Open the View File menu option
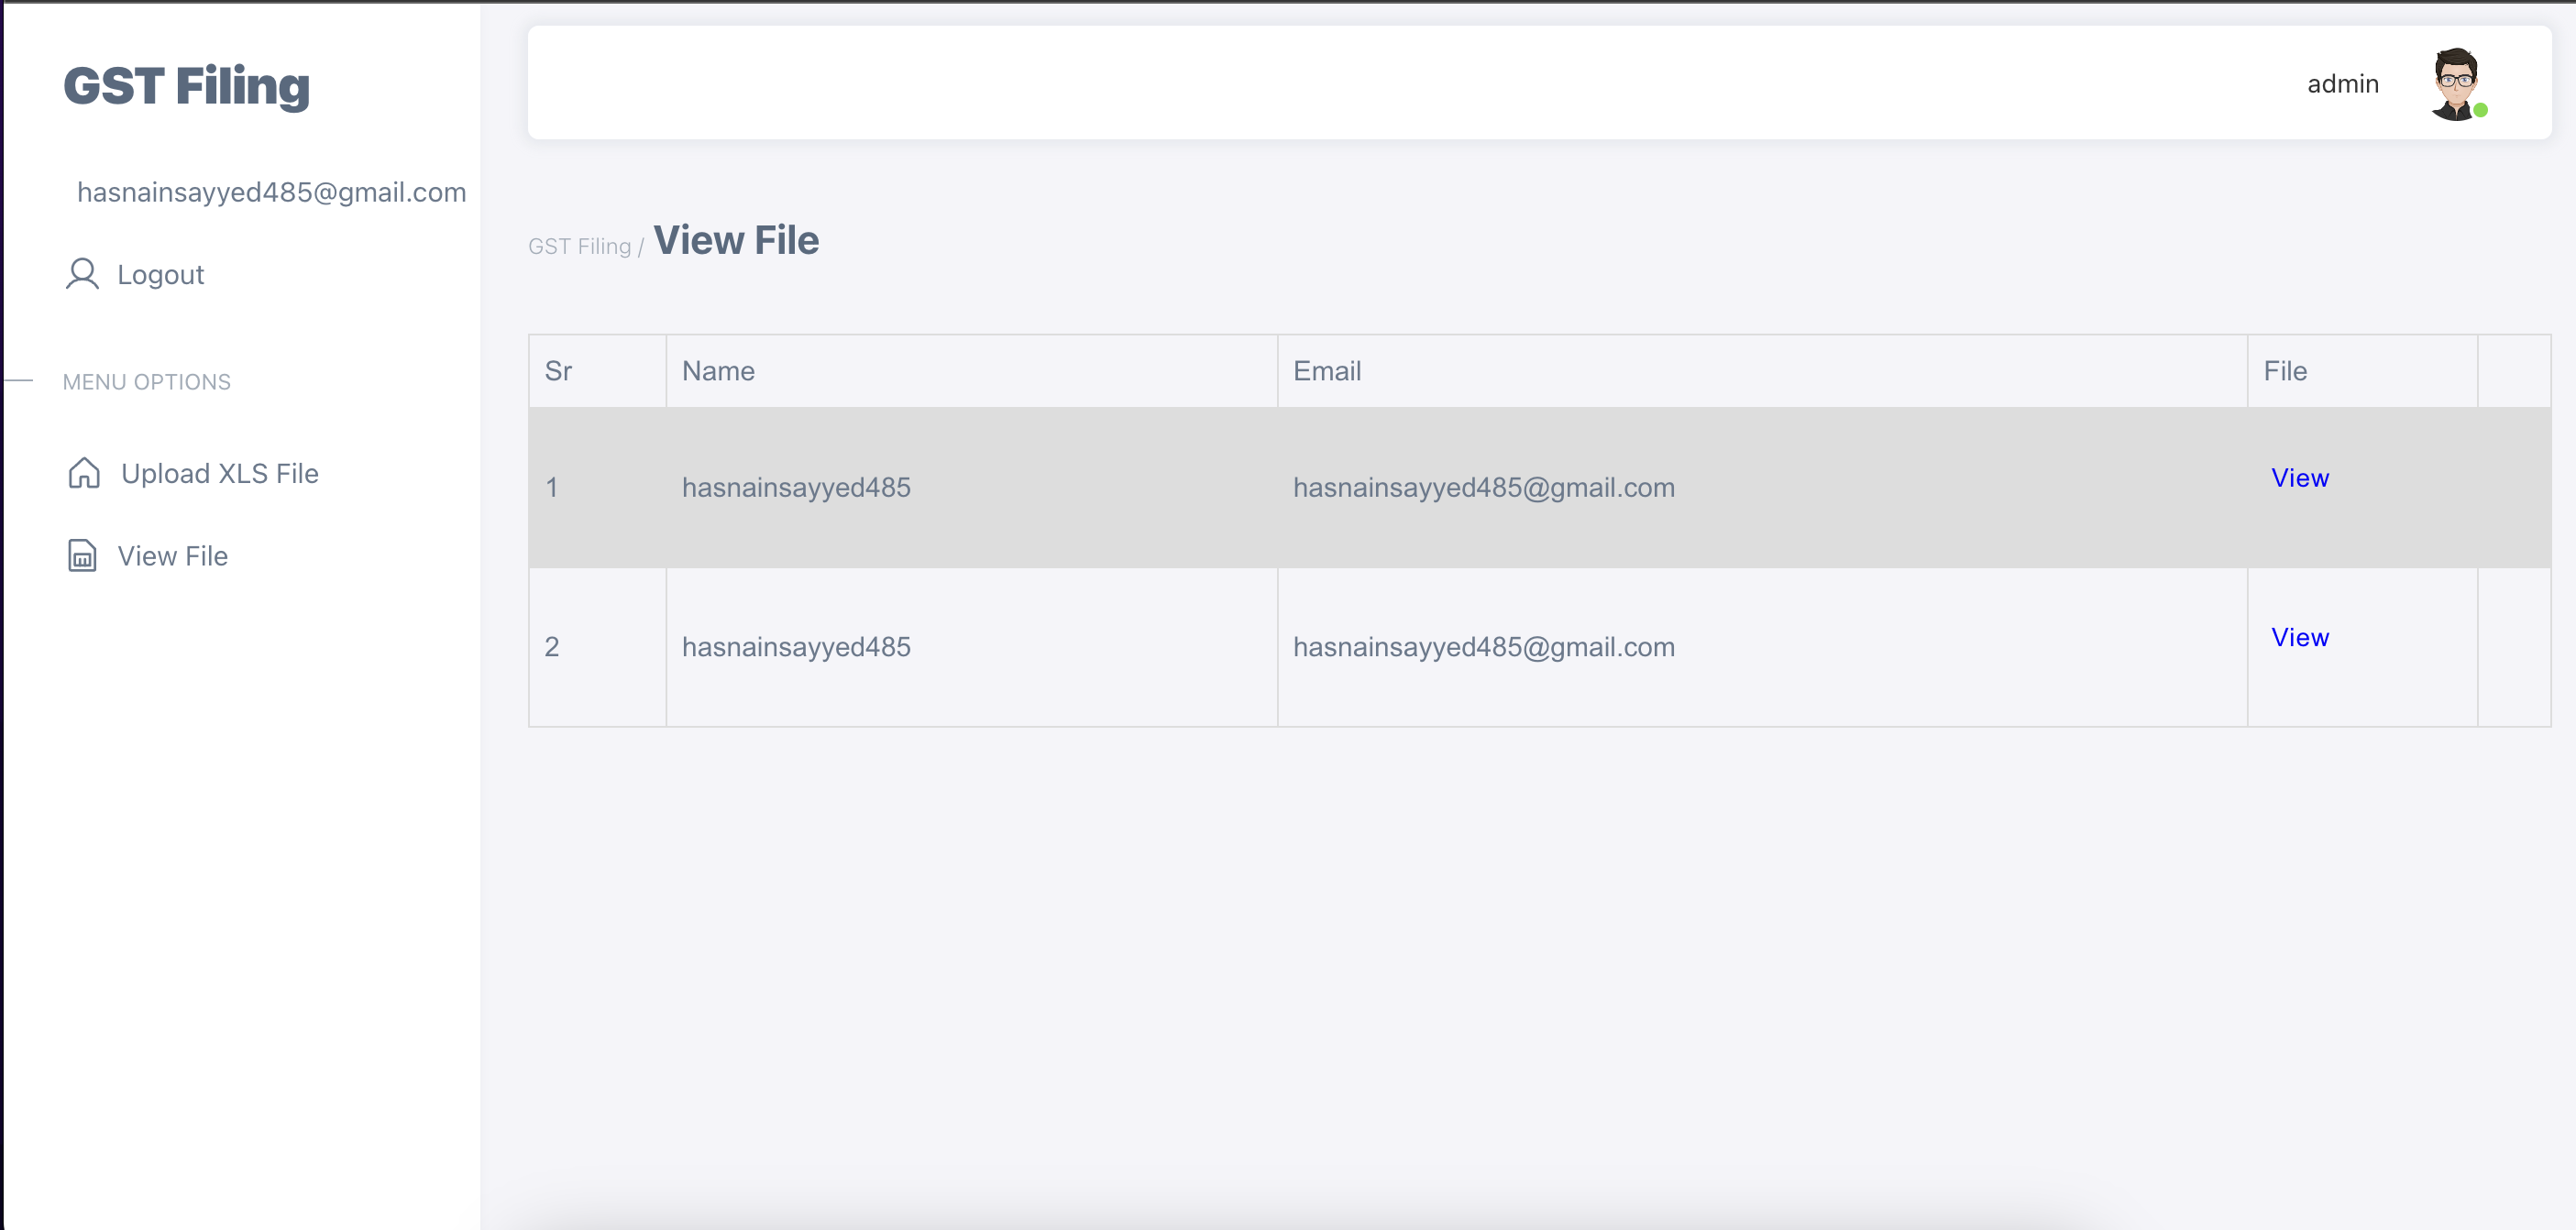2576x1230 pixels. (x=172, y=556)
